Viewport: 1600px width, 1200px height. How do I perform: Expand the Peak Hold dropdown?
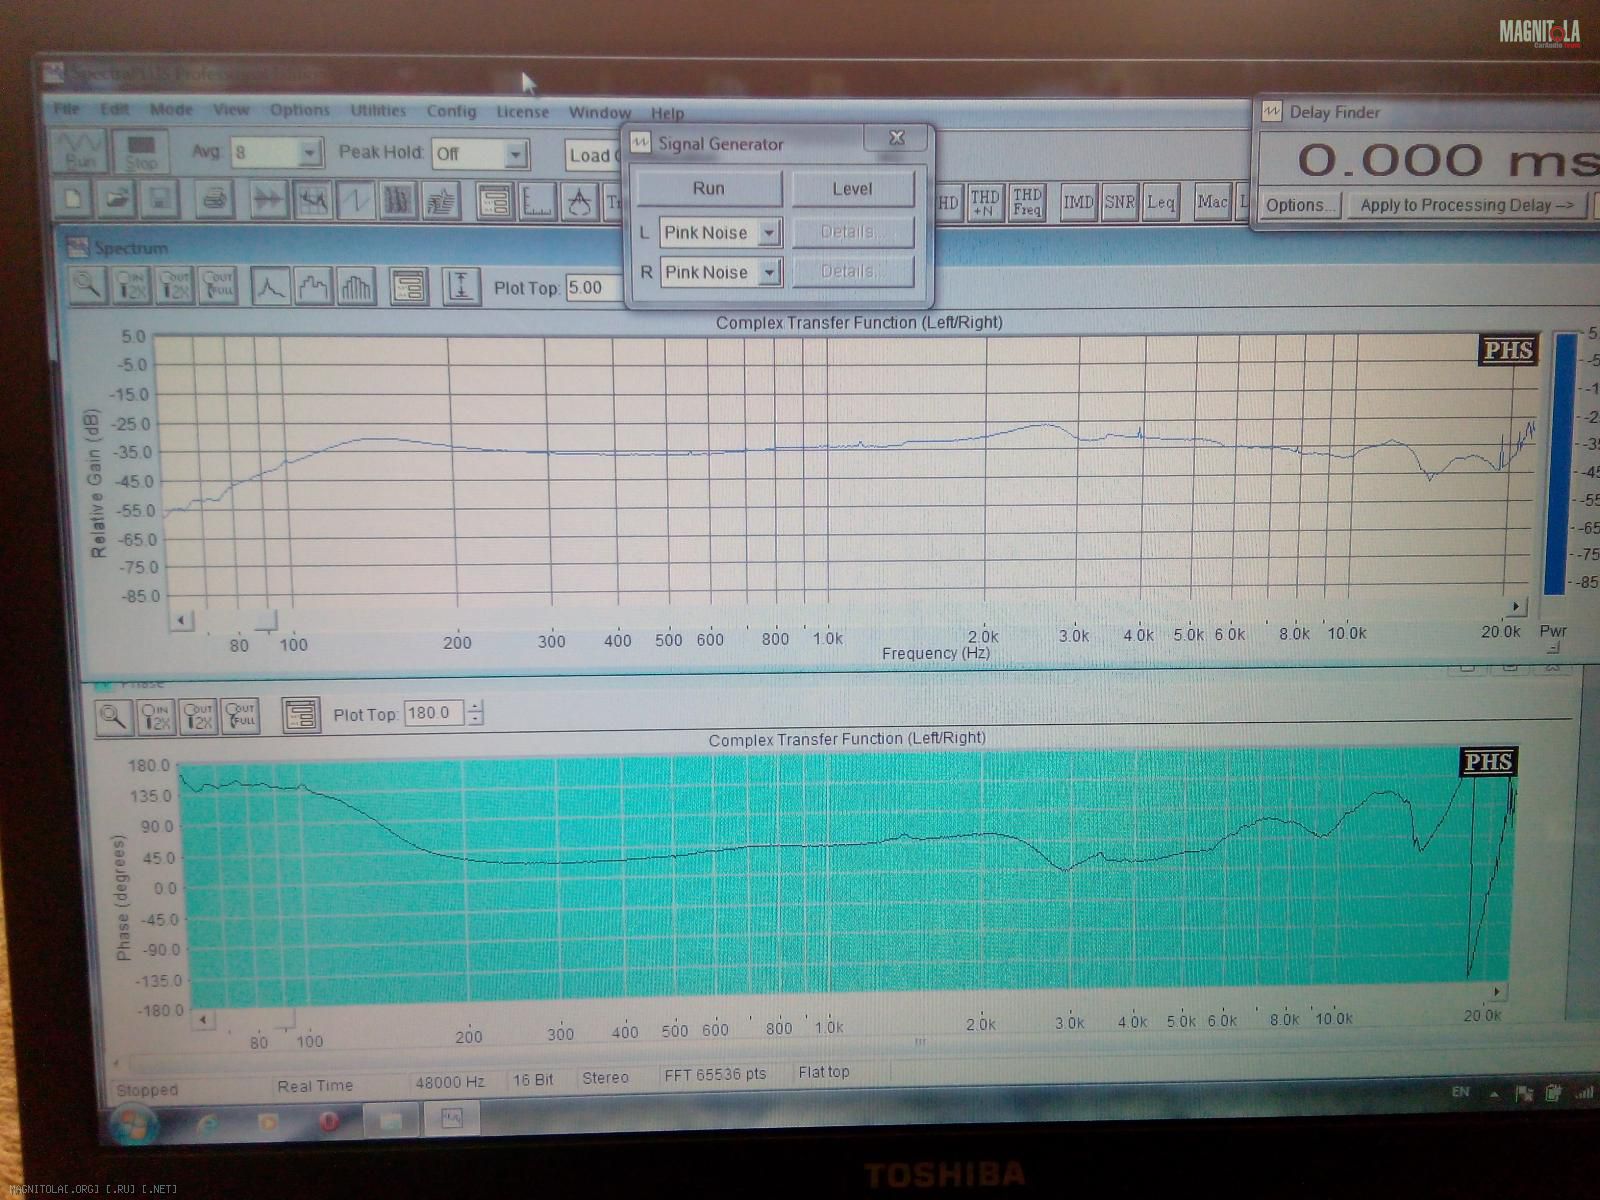[x=516, y=154]
